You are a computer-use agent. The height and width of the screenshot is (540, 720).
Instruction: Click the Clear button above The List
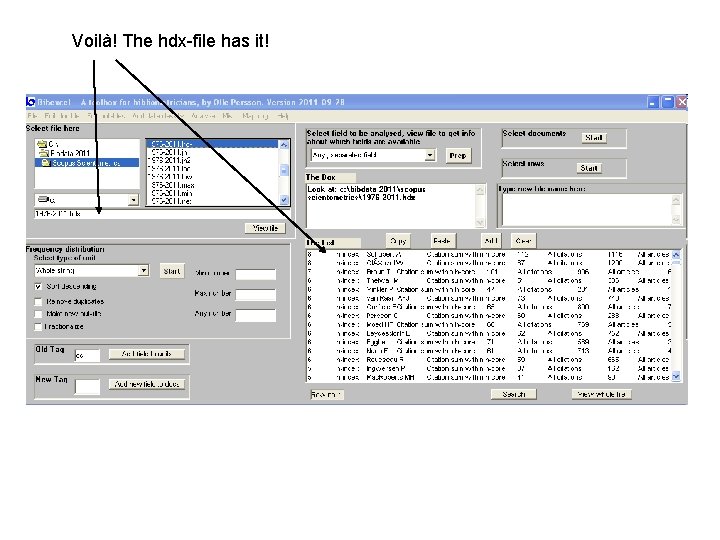[x=523, y=241]
